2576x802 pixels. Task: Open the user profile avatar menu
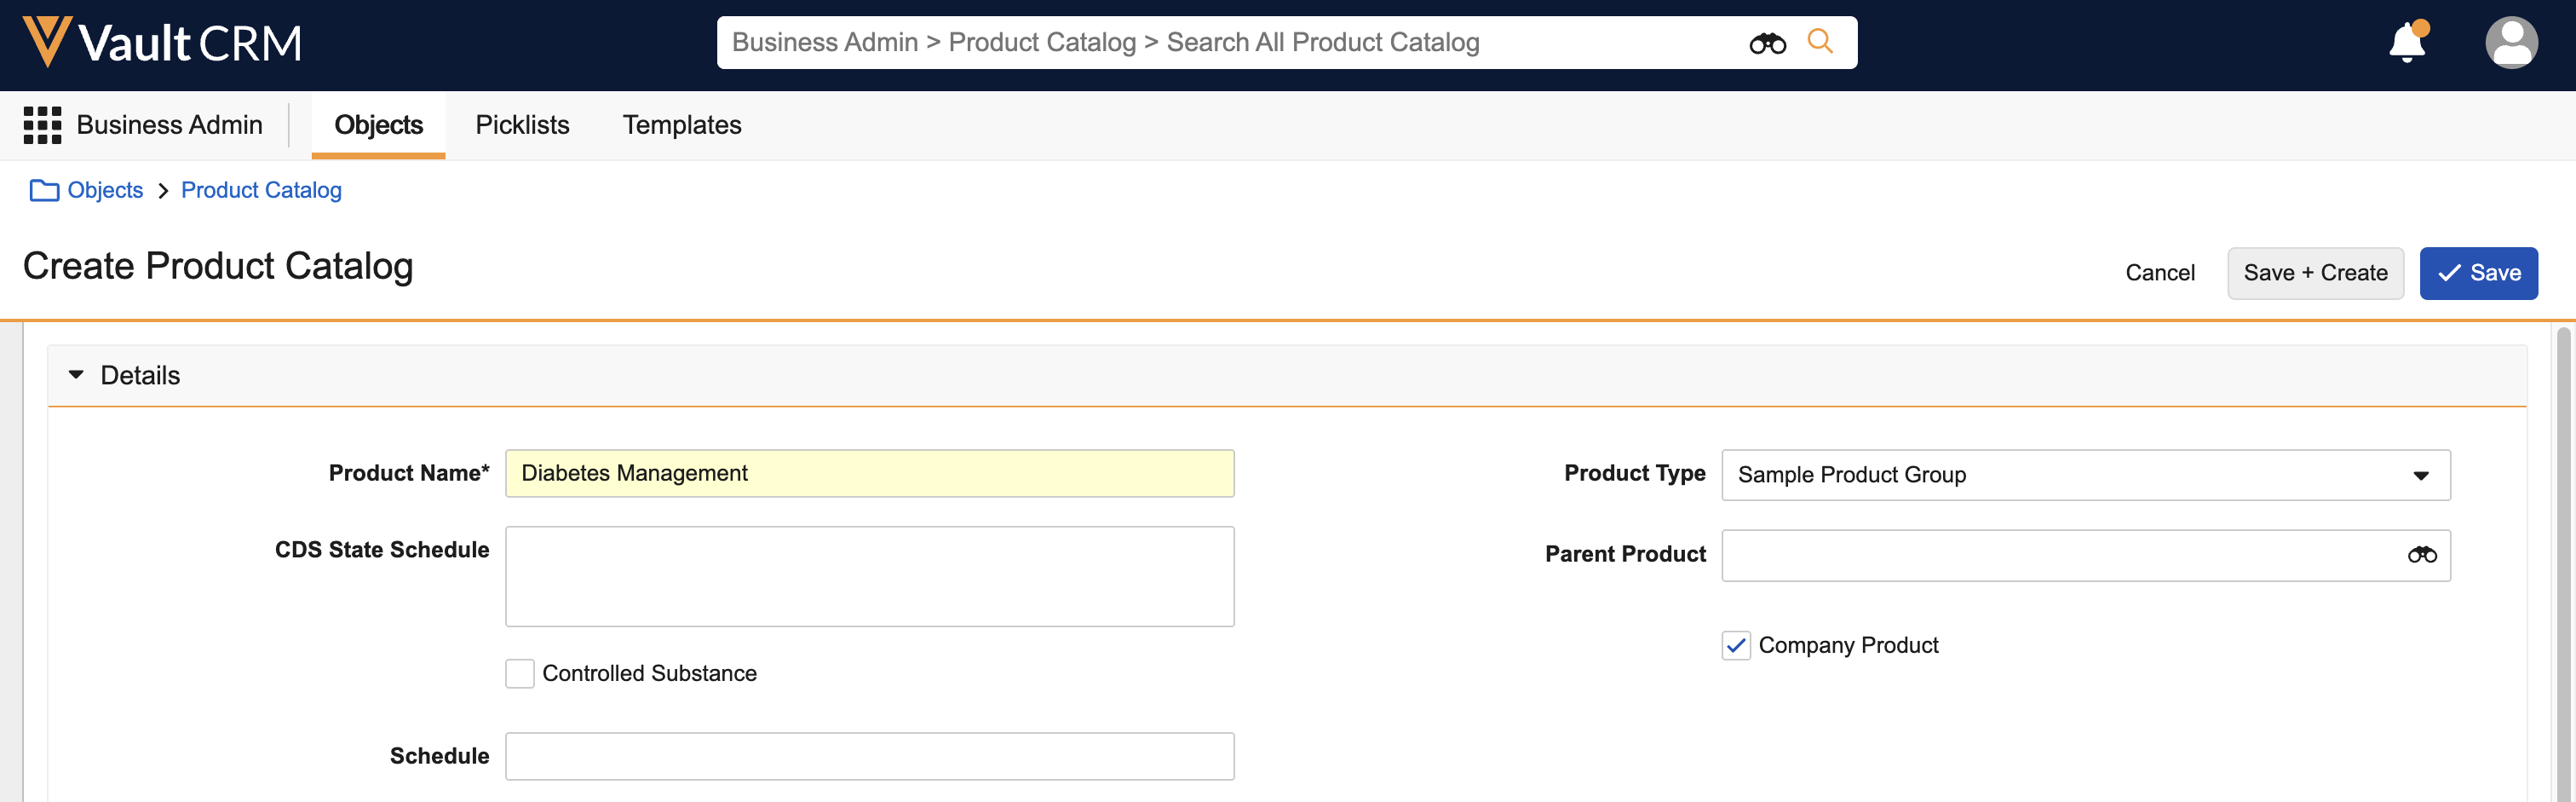2510,43
